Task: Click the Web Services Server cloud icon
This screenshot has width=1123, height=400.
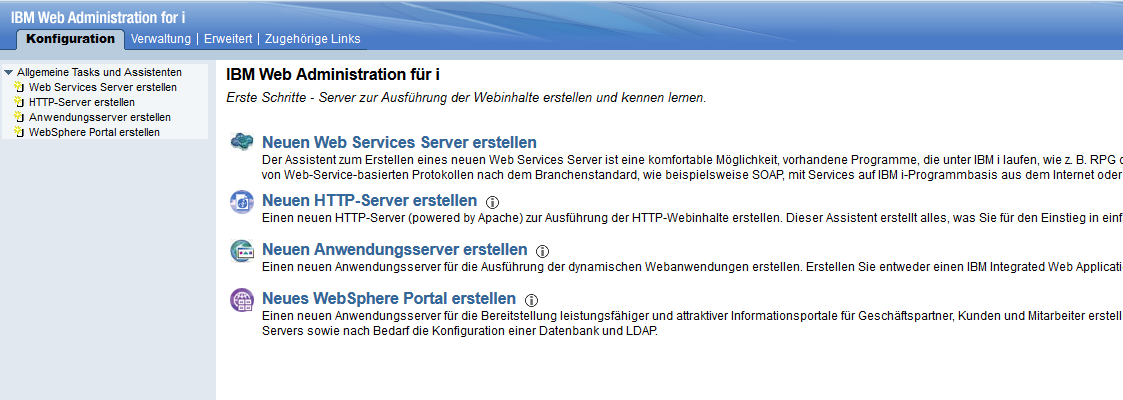Action: tap(242, 143)
